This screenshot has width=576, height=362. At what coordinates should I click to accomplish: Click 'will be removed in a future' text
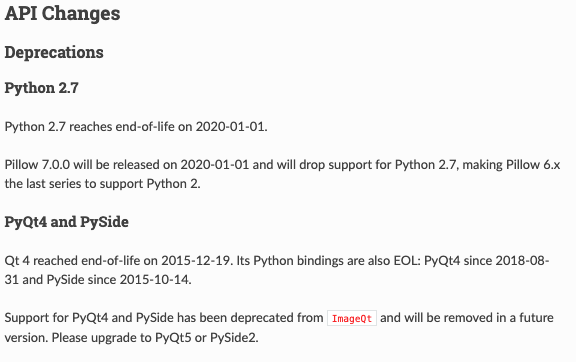479,318
